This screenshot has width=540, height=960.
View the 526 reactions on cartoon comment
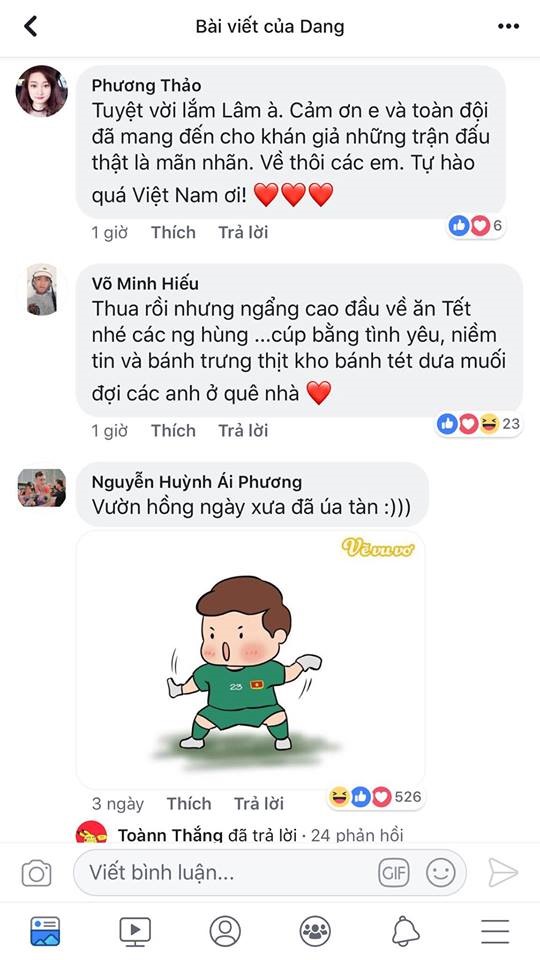coord(375,797)
